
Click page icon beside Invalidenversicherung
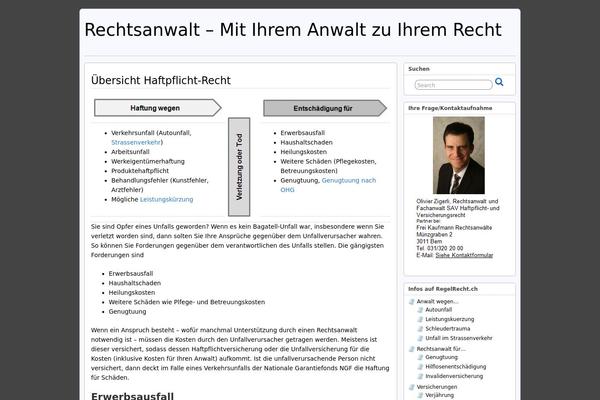(420, 376)
